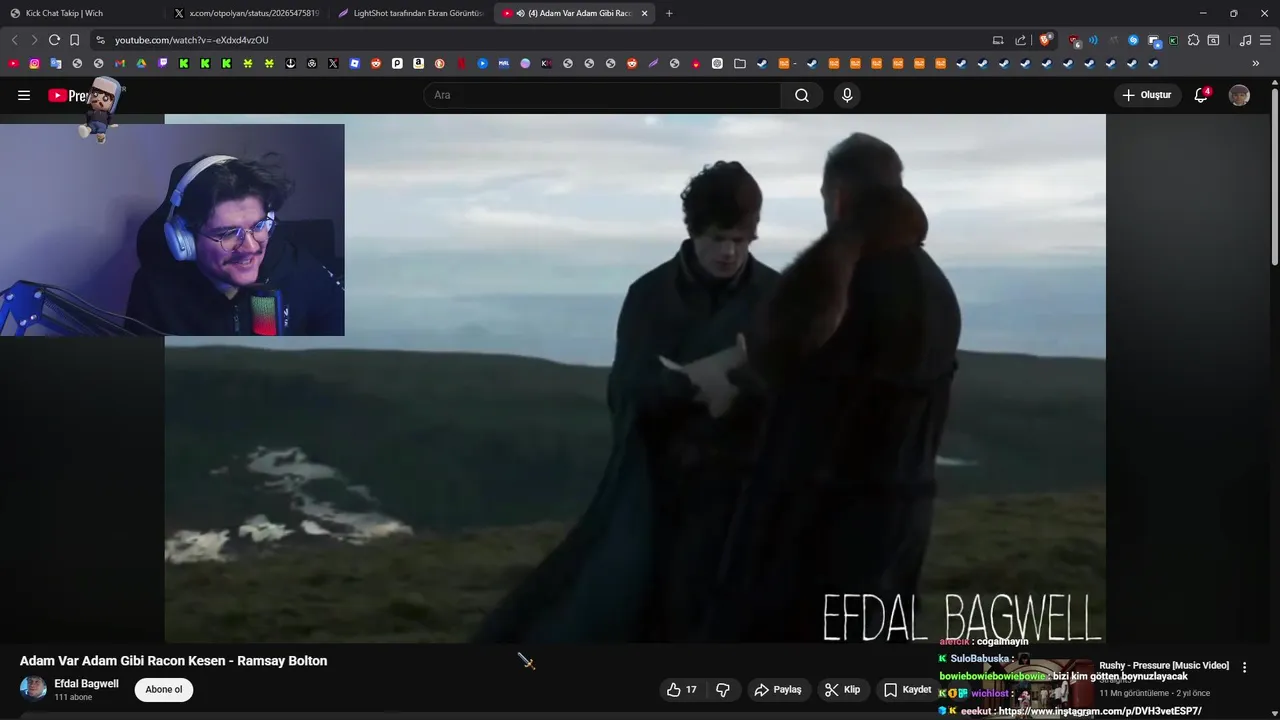Click the video title Adam Var Adam Gibi
Image resolution: width=1280 pixels, height=720 pixels.
(x=173, y=661)
